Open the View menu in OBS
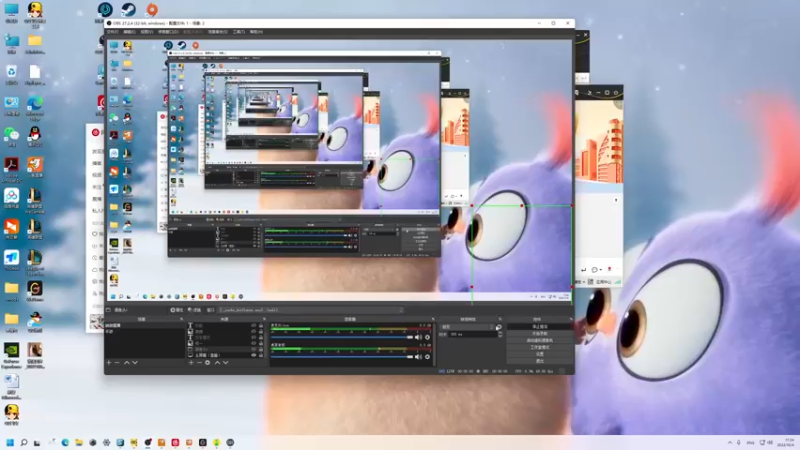This screenshot has width=800, height=450. coord(147,32)
